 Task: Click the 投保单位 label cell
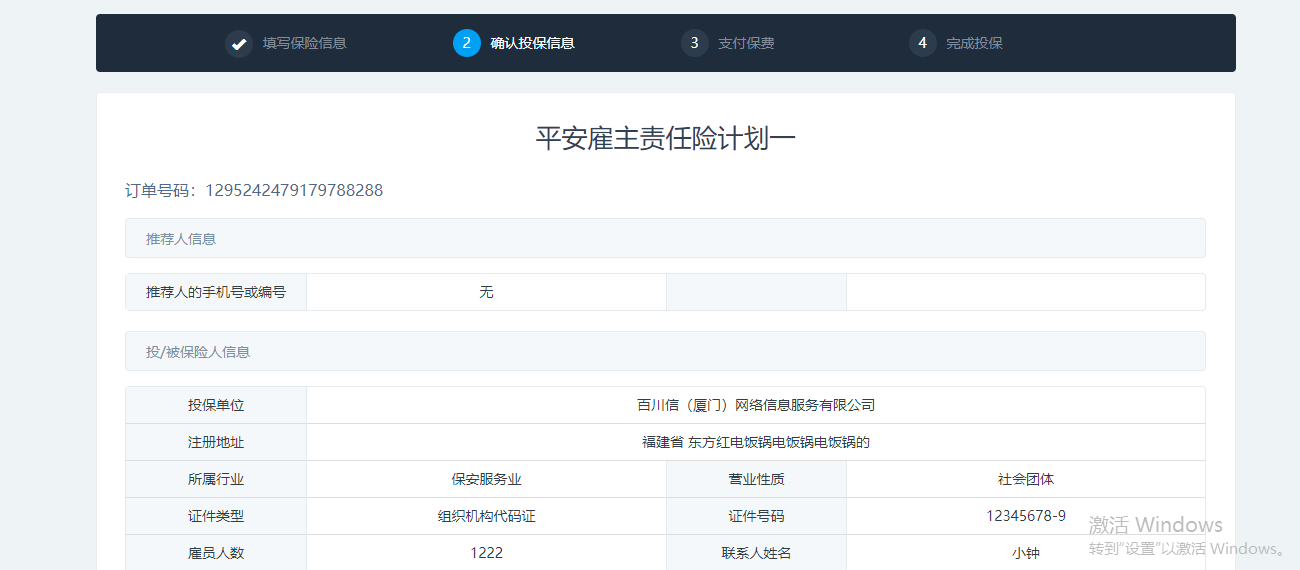(216, 405)
